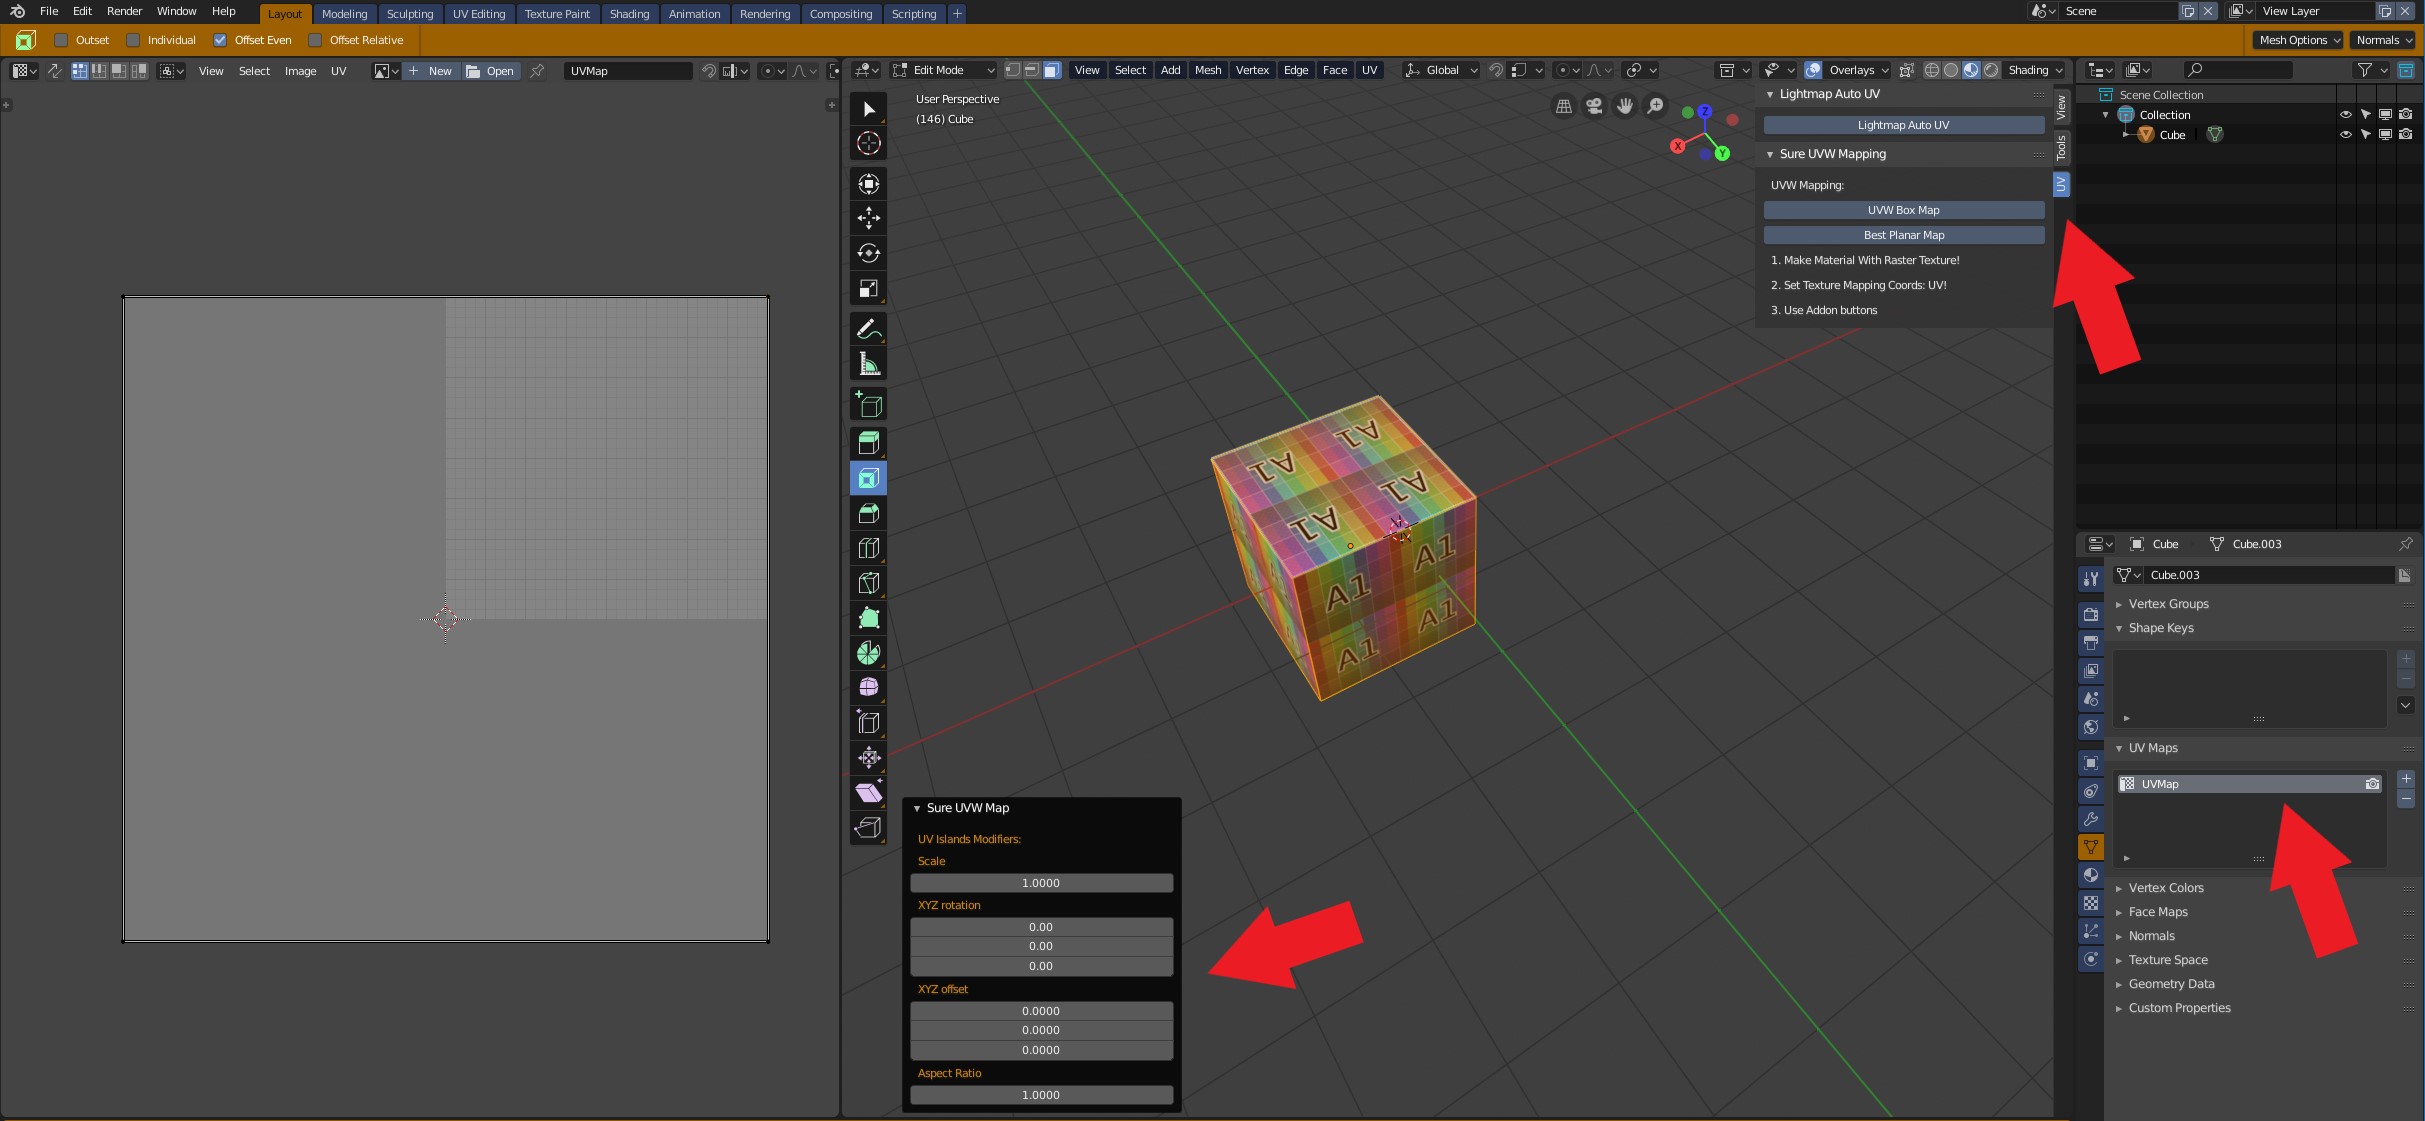The height and width of the screenshot is (1121, 2425).
Task: Choose the Knife tool icon
Action: click(868, 583)
